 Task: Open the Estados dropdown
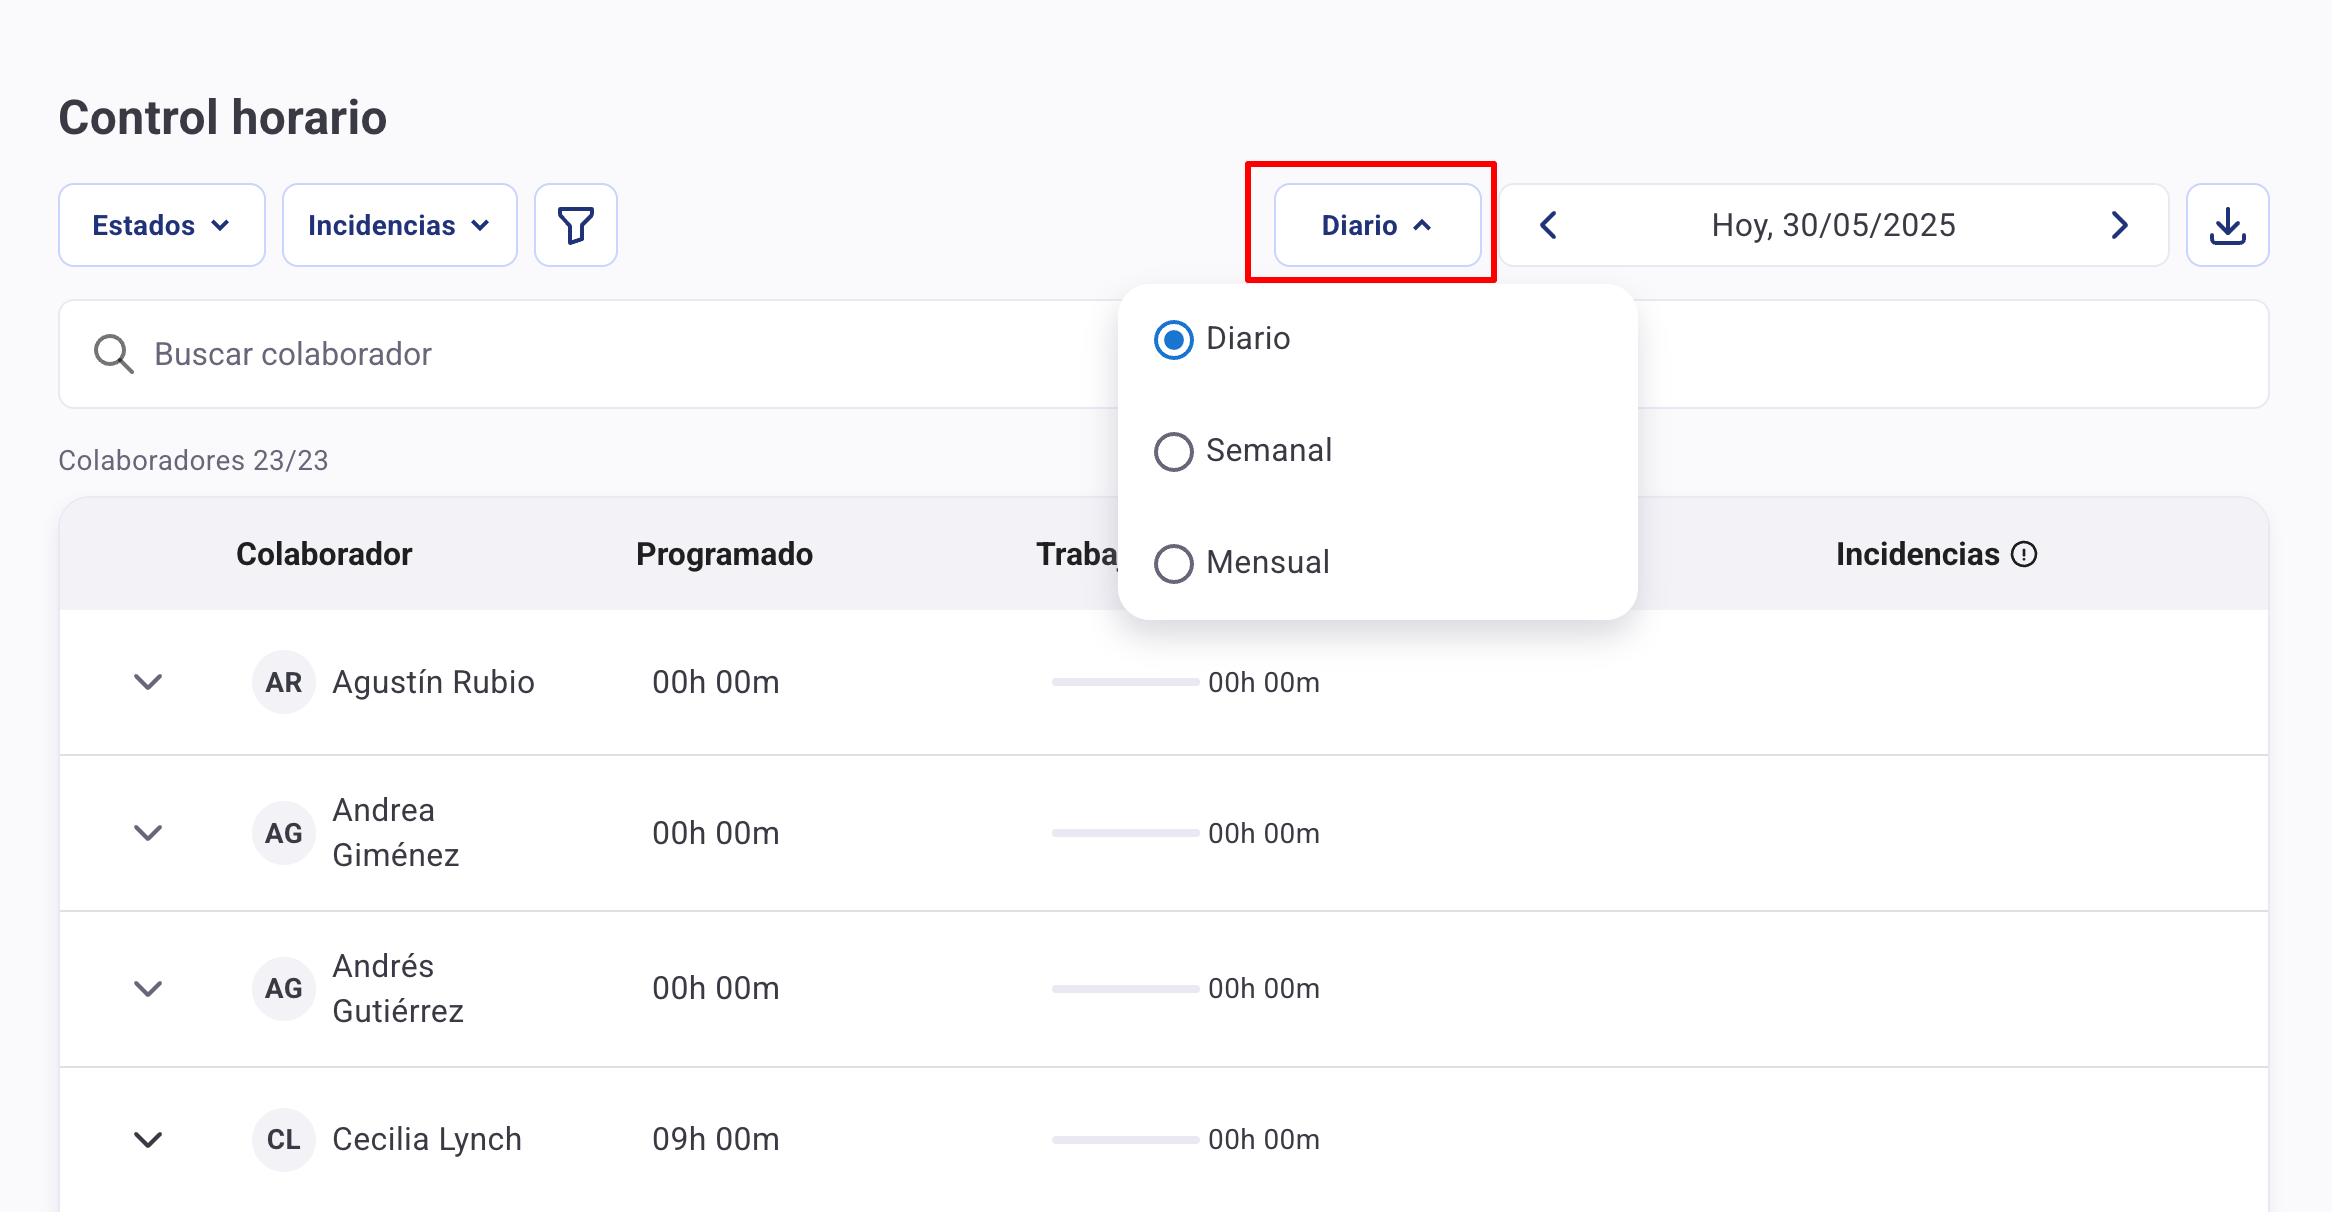161,225
